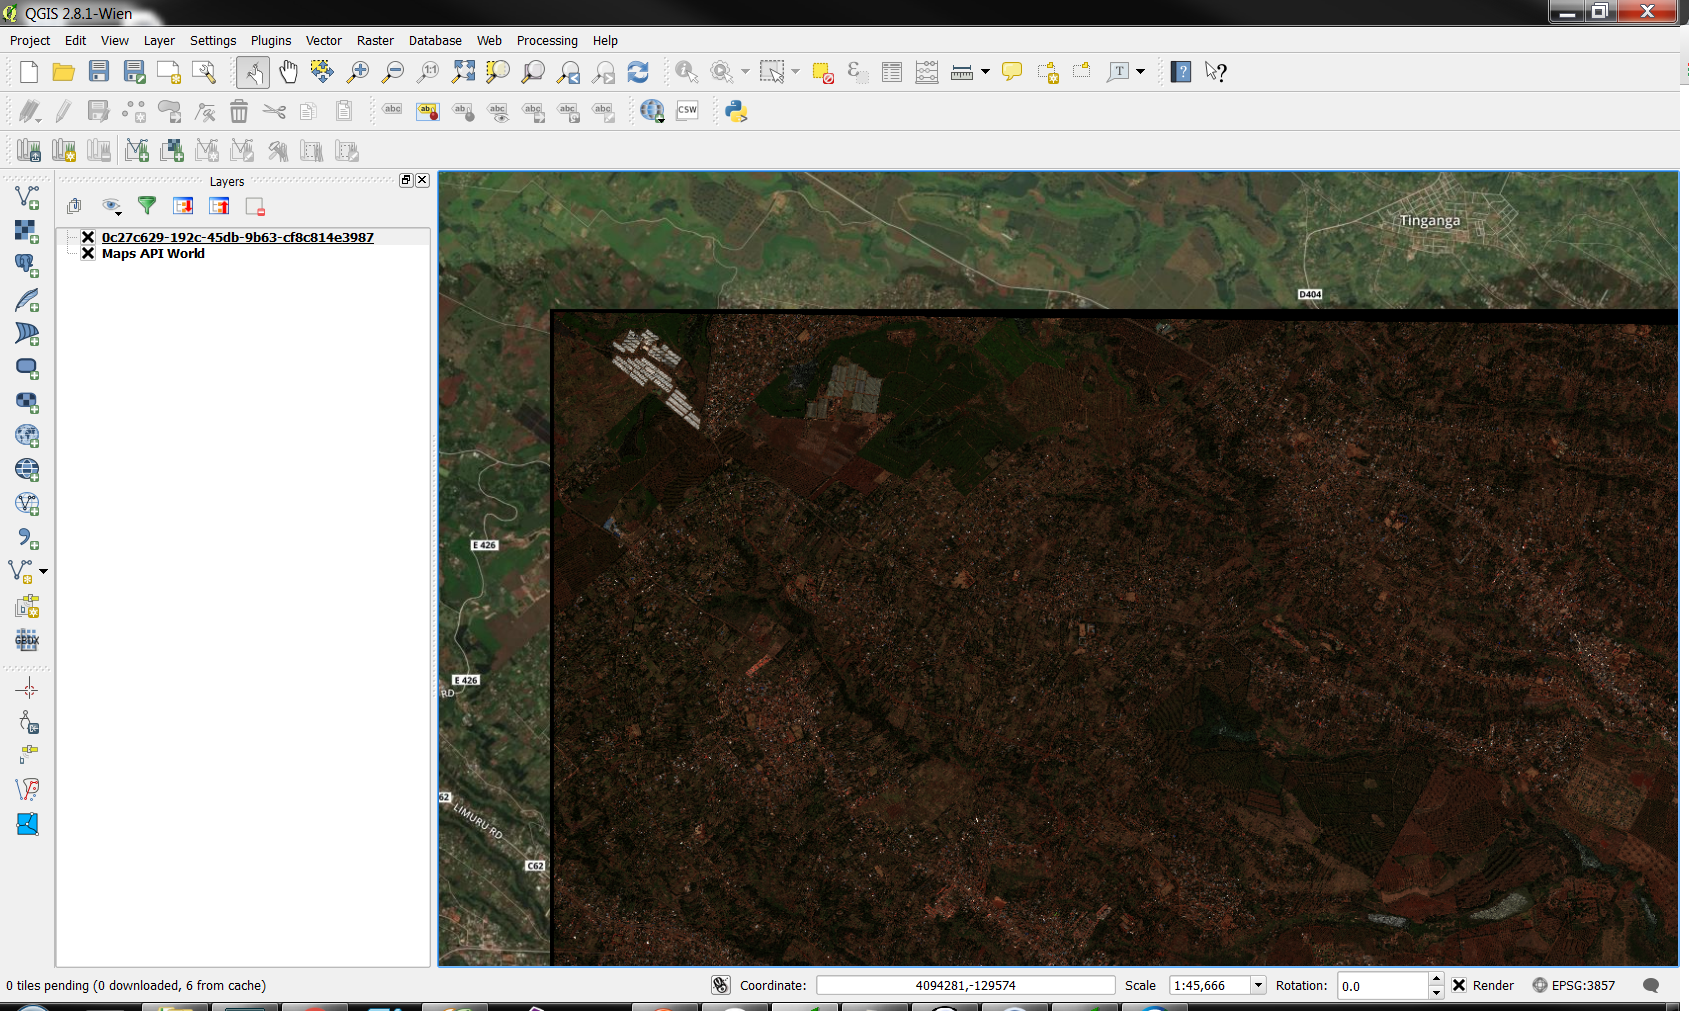Screen dimensions: 1689x1011
Task: Open the Scale dropdown list
Action: (x=1258, y=985)
